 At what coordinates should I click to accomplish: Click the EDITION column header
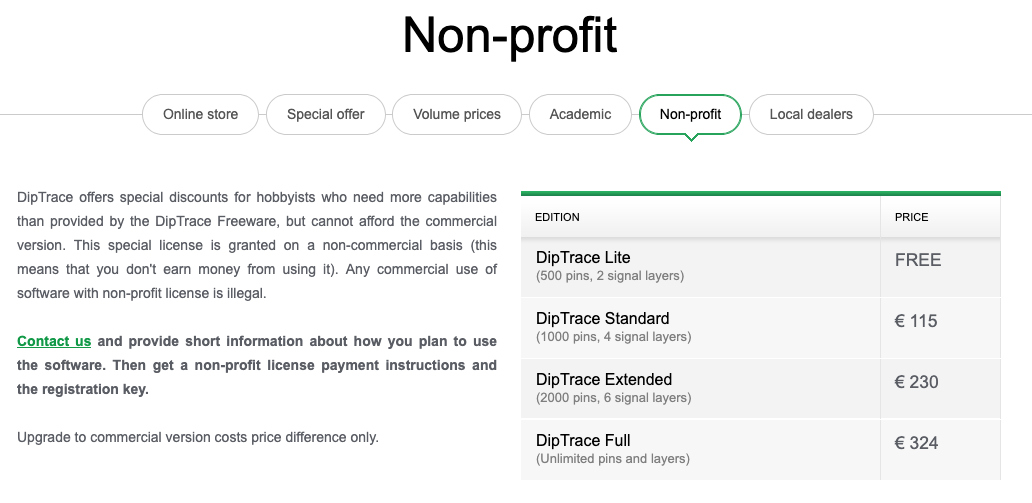click(558, 217)
